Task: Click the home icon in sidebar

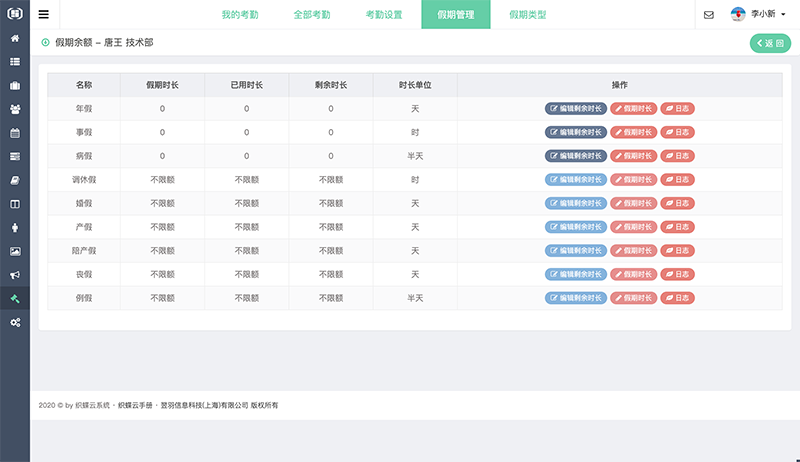Action: click(x=15, y=38)
